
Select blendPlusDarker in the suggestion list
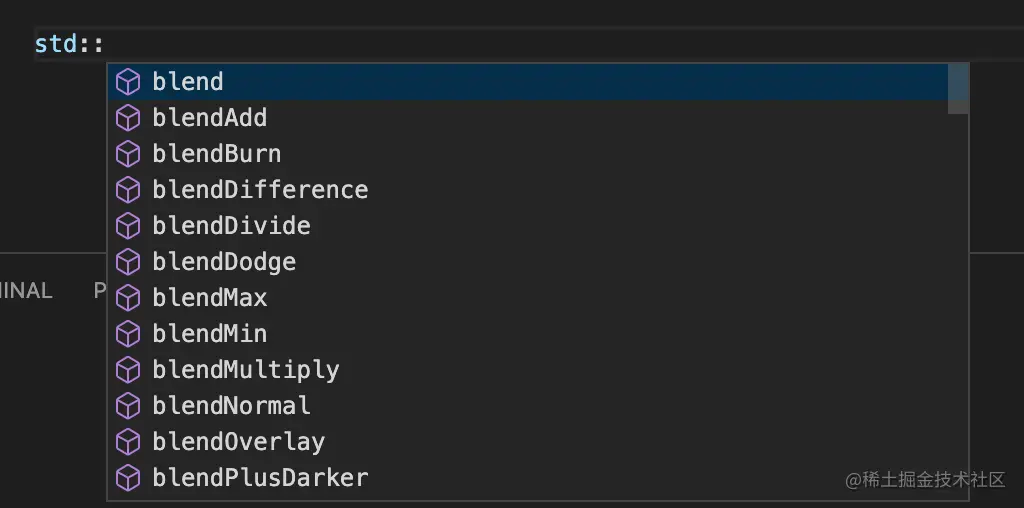(528, 478)
